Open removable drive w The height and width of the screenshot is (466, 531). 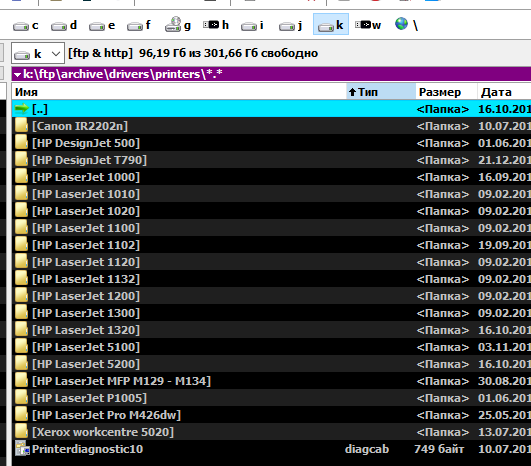pyautogui.click(x=368, y=25)
